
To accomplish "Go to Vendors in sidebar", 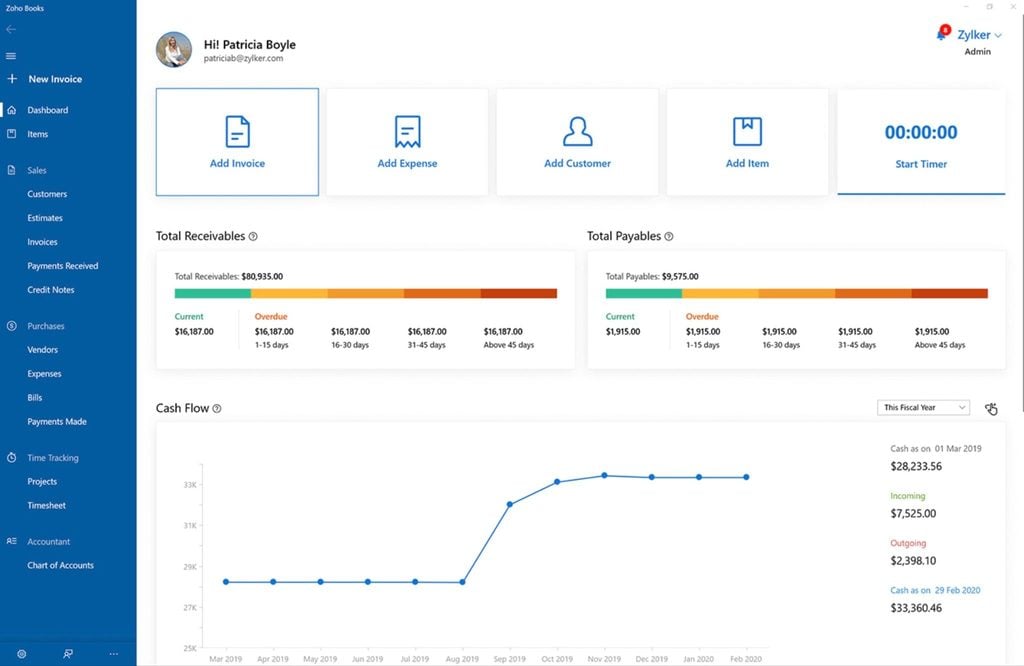I will [x=42, y=350].
